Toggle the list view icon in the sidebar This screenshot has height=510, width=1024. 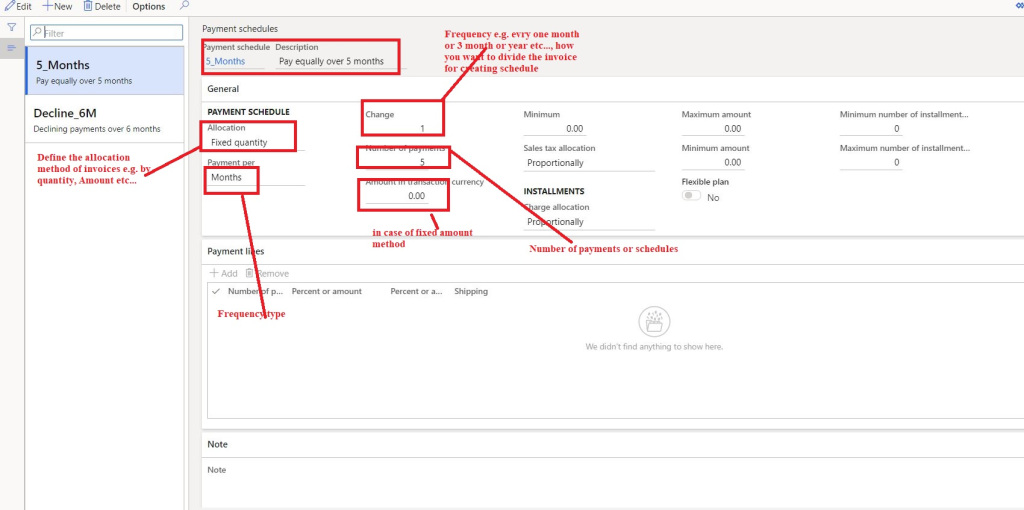[x=12, y=47]
